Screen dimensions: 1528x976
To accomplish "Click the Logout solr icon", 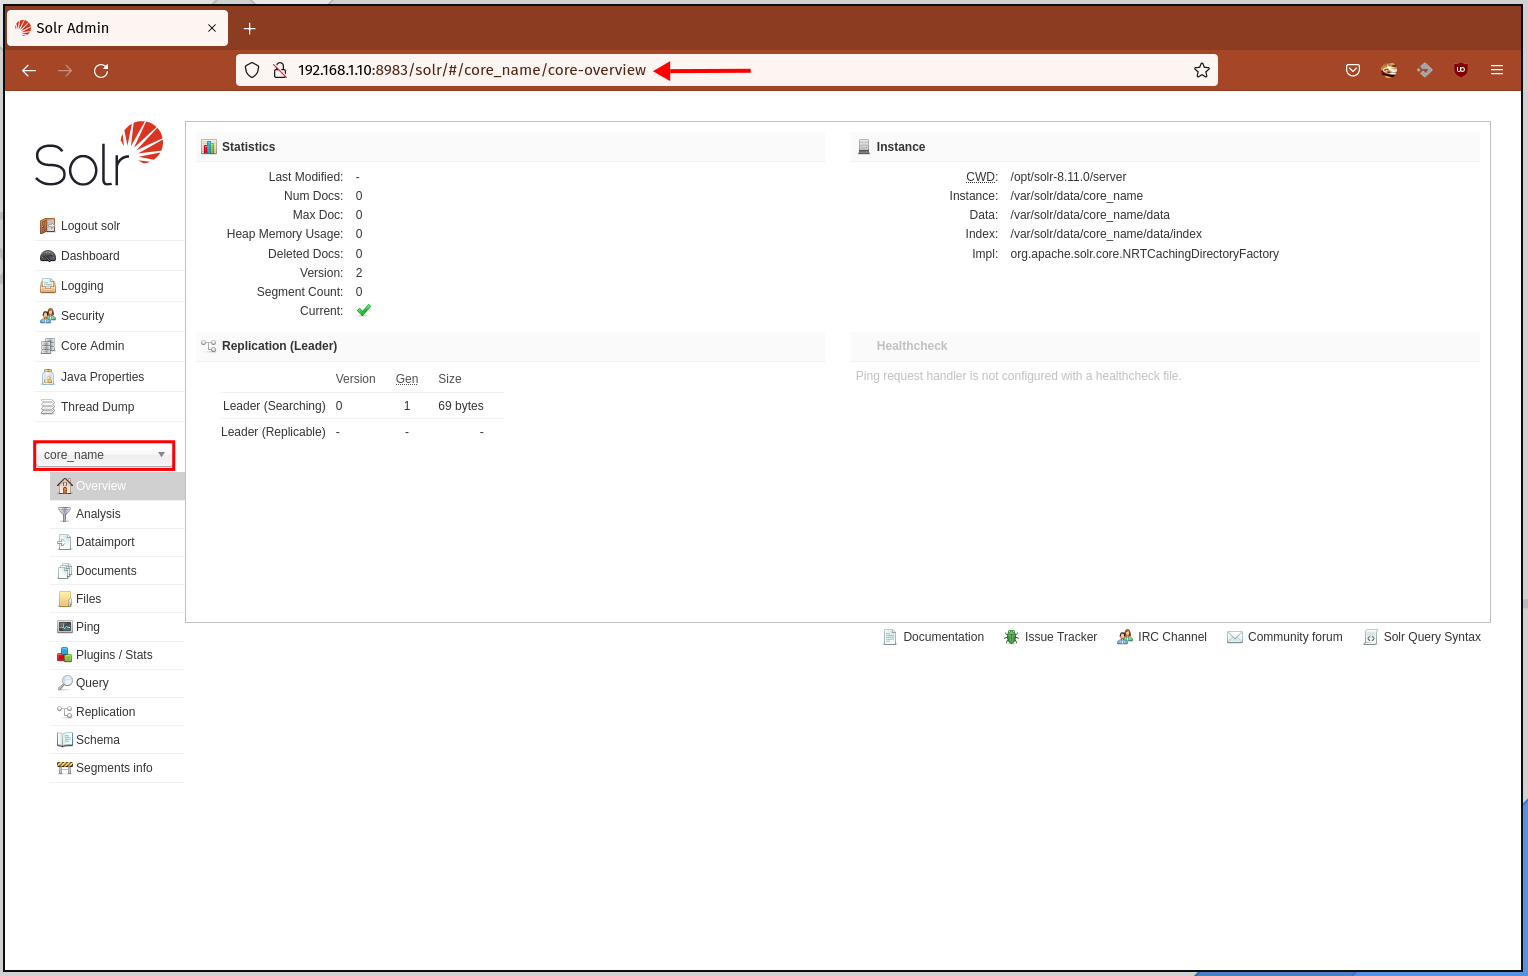I will coord(47,226).
